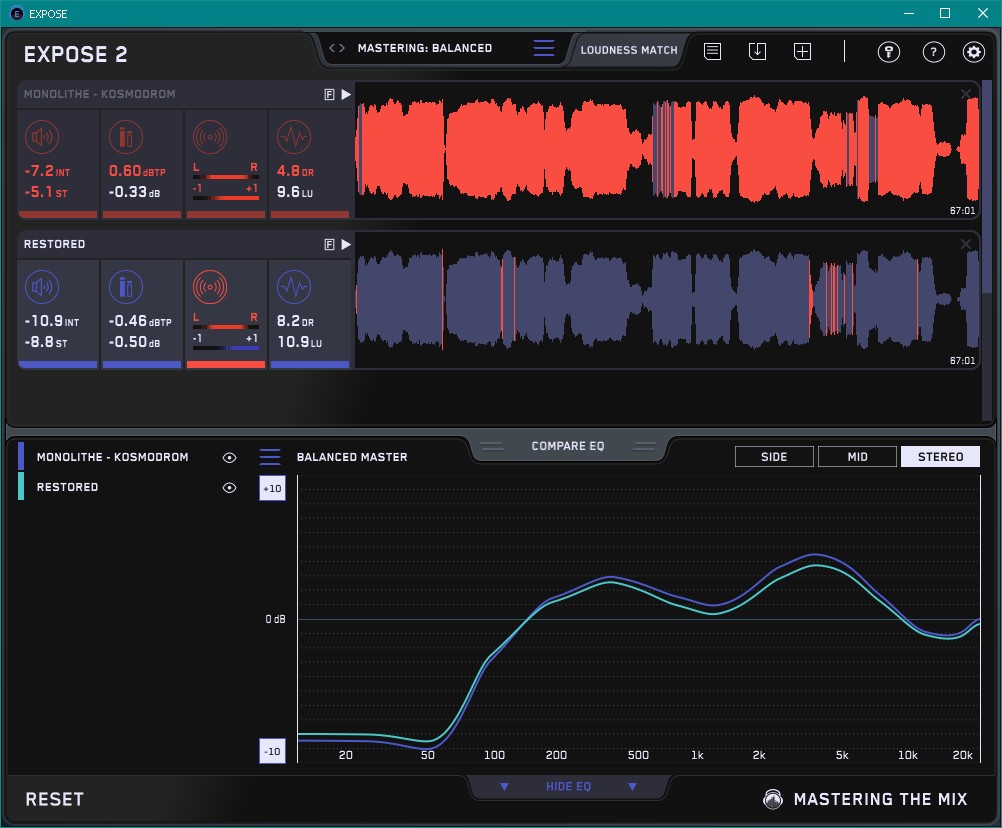Open the Balanced Master EQ reference menu

tap(270, 457)
